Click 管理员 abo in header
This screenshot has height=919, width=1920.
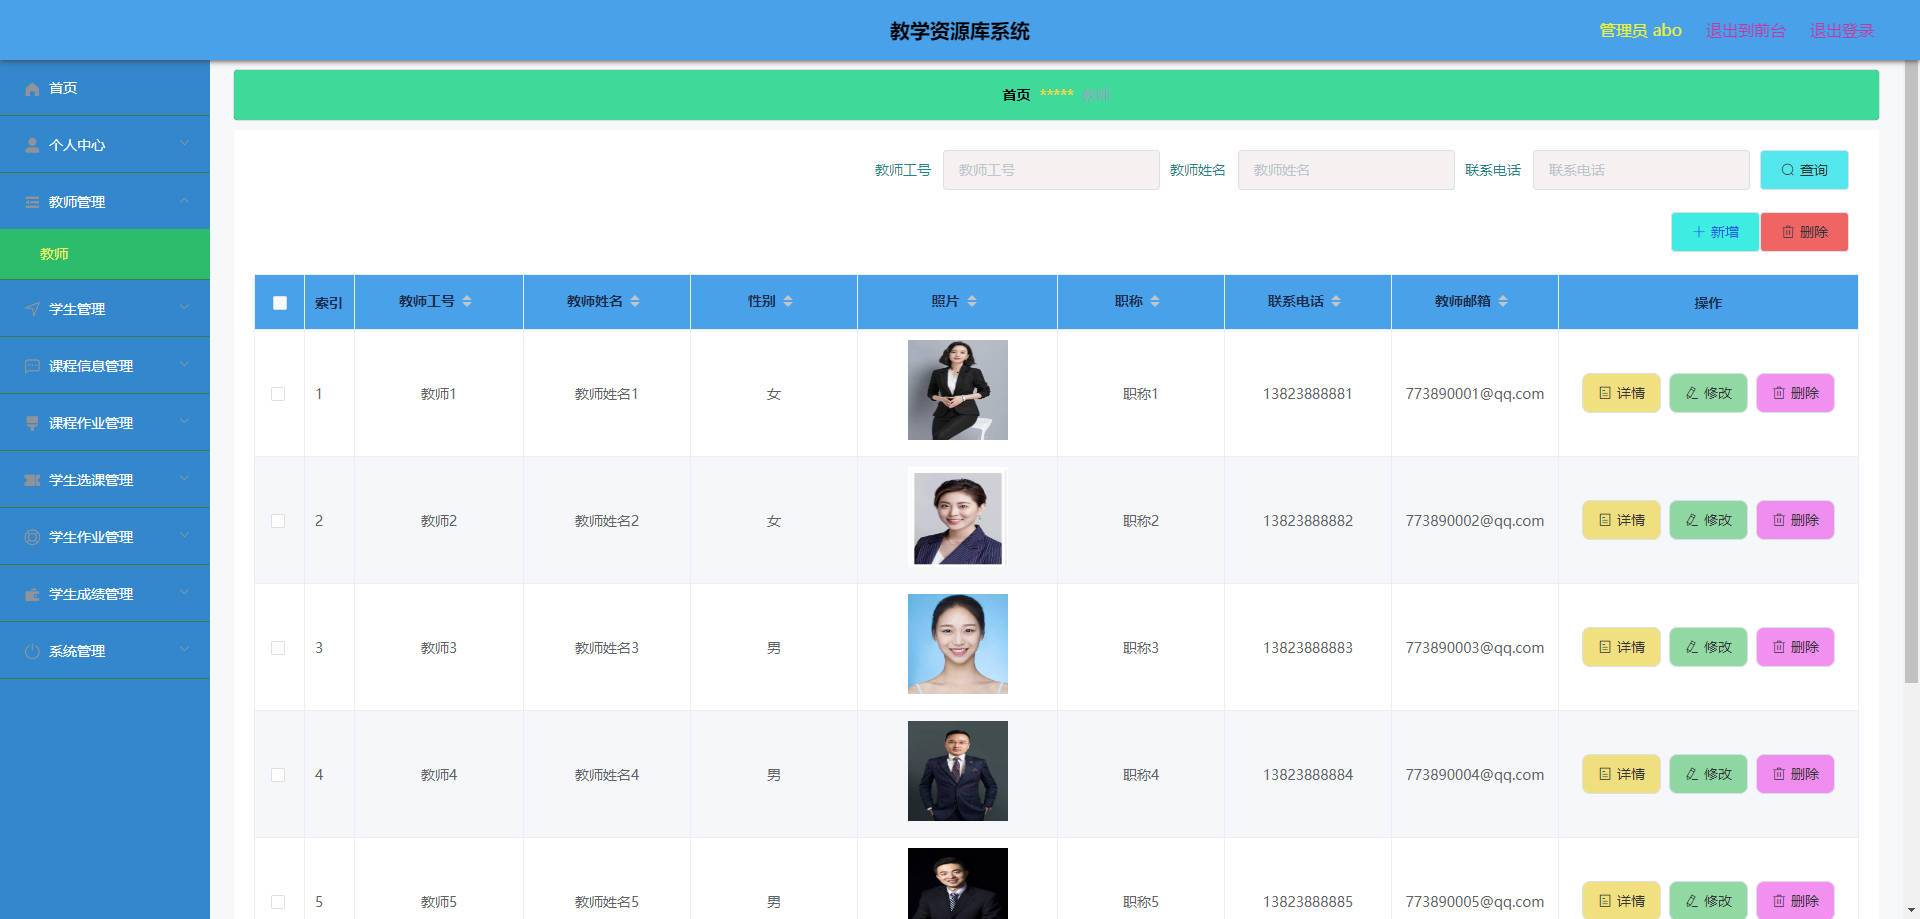click(1640, 31)
